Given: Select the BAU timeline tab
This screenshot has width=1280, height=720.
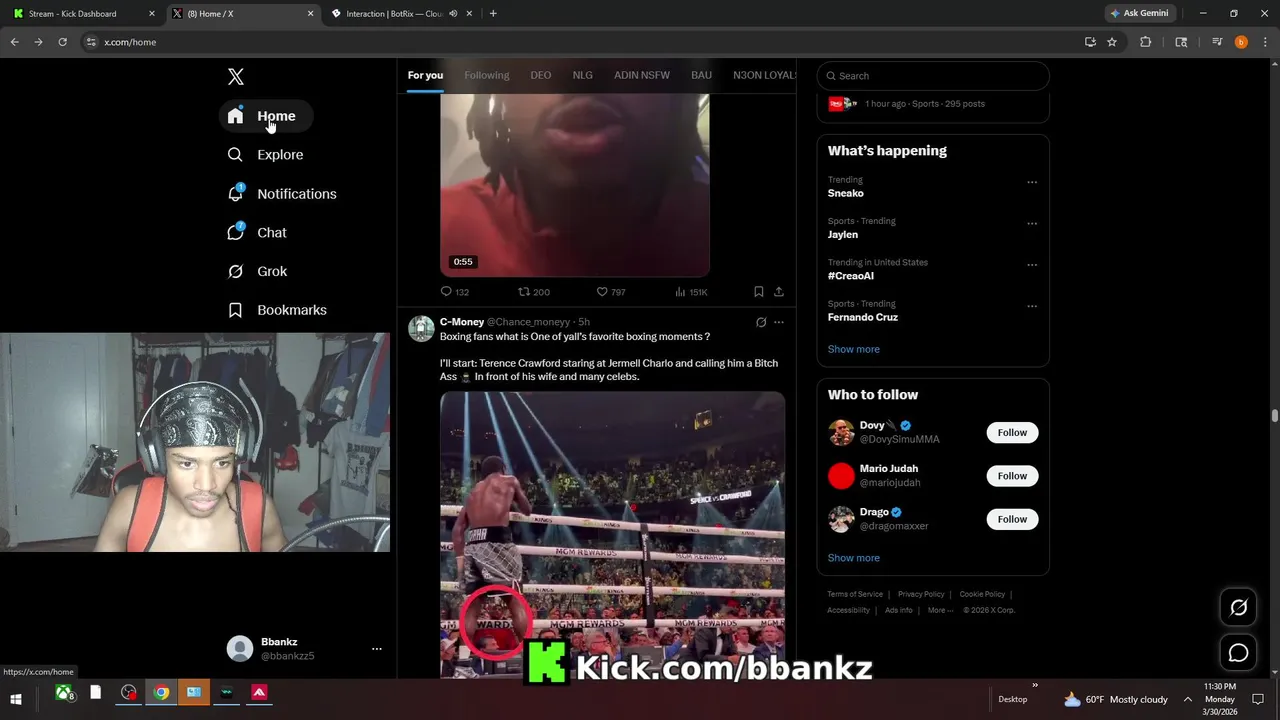Looking at the screenshot, I should 701,75.
